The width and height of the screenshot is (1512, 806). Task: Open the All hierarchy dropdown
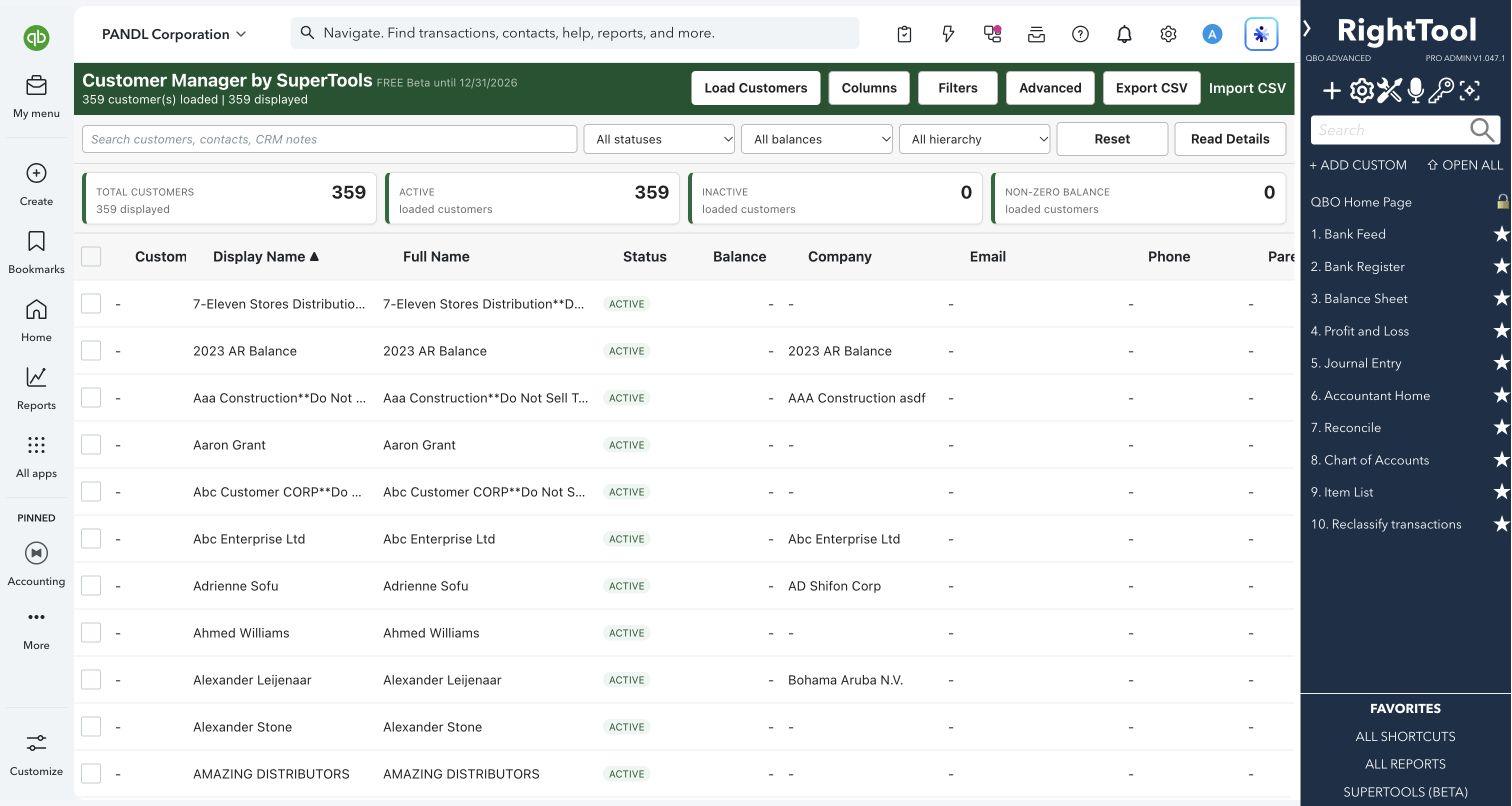coord(975,139)
